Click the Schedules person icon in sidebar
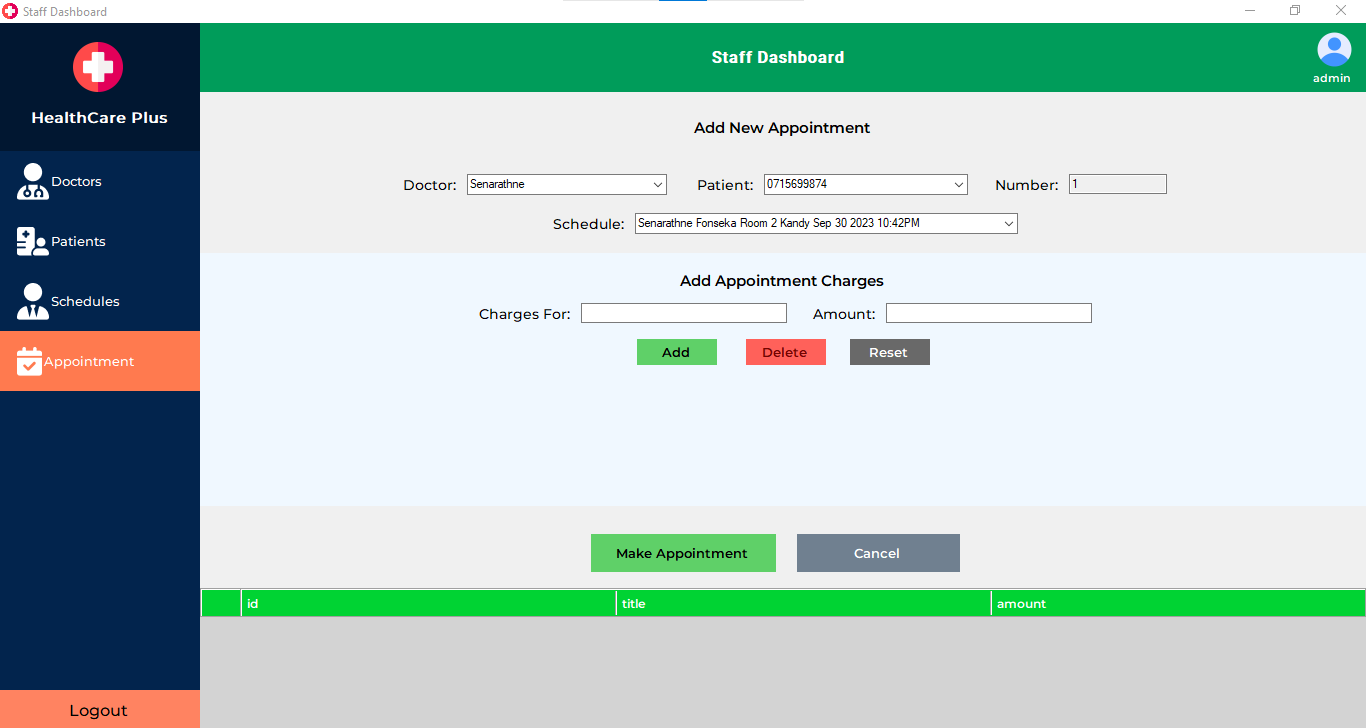 [33, 301]
